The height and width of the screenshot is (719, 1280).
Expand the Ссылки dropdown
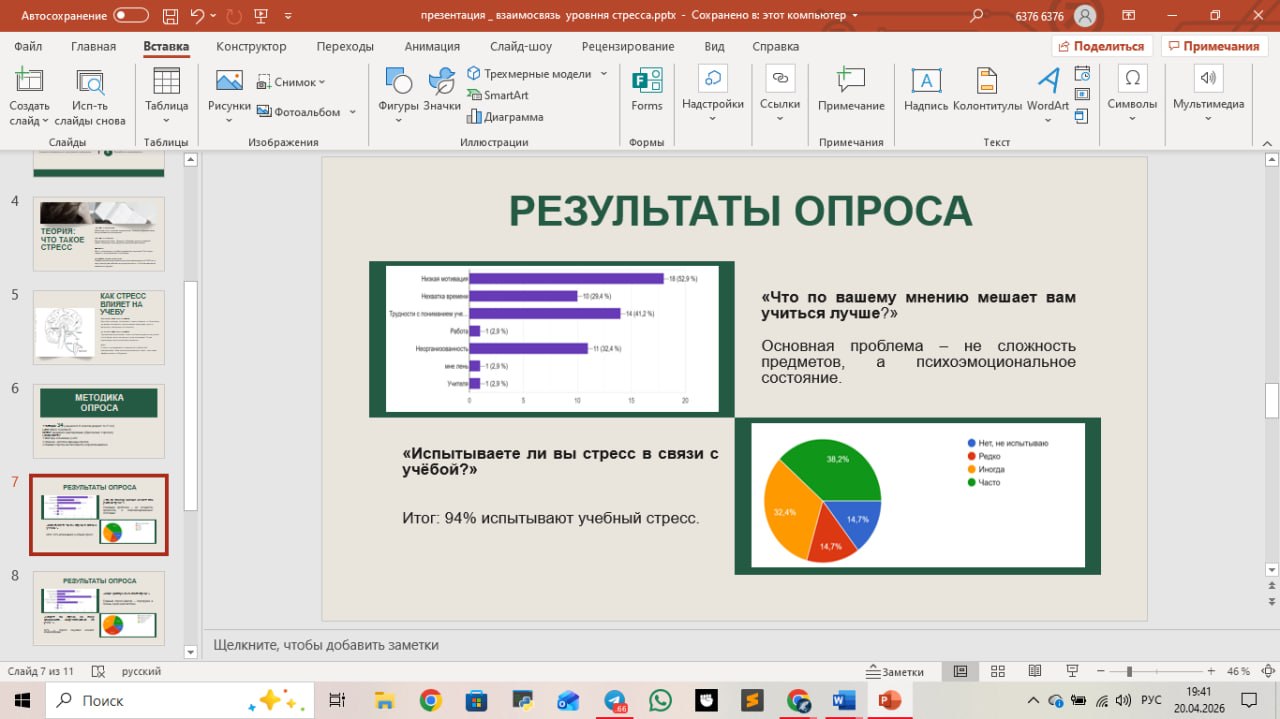pos(780,119)
